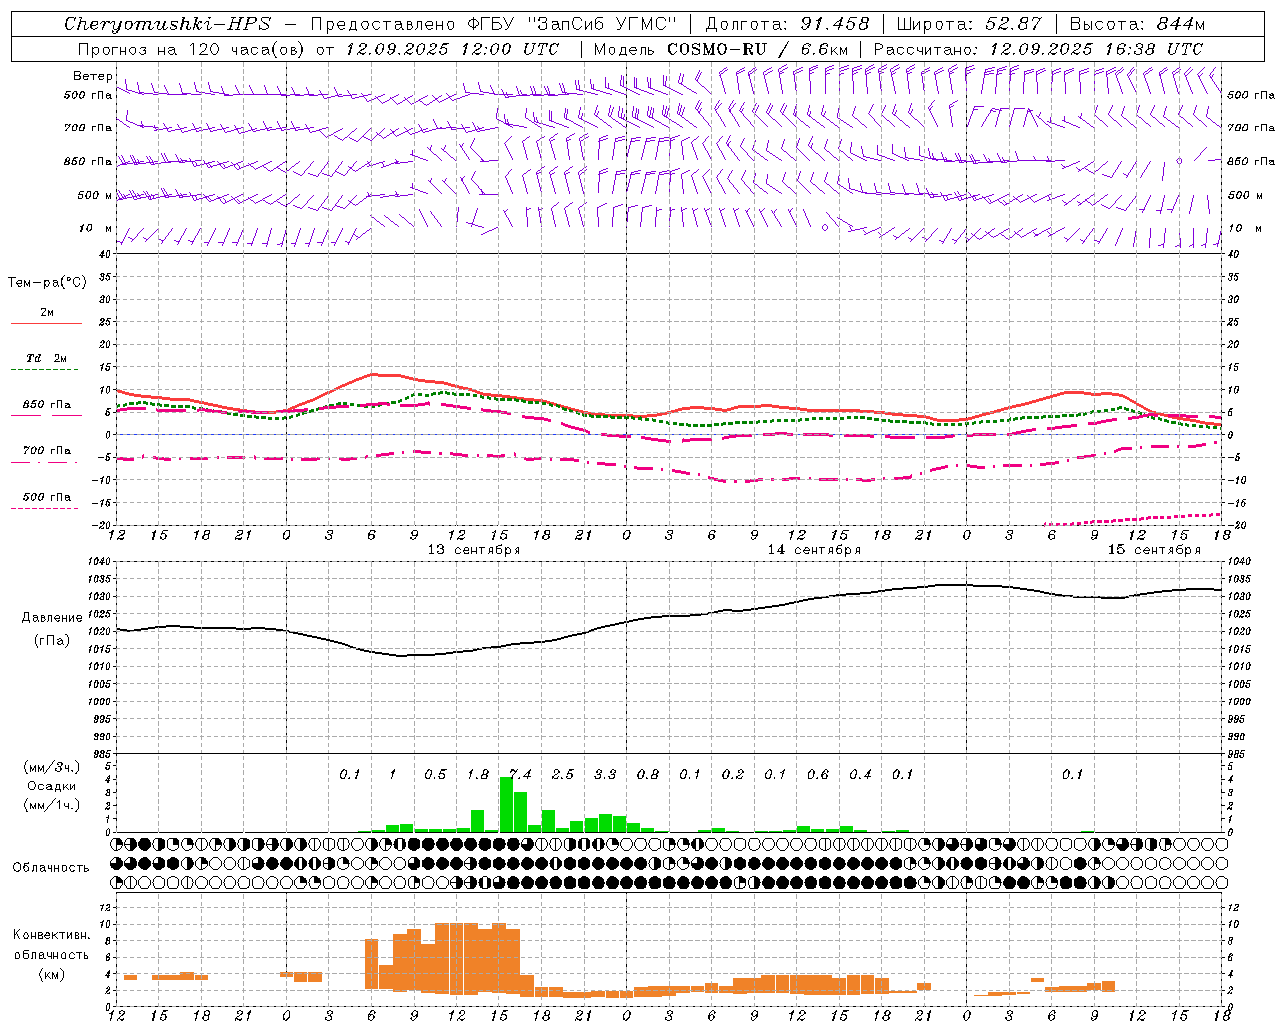
Task: Click the Облачность cloud cover label
Action: point(51,867)
